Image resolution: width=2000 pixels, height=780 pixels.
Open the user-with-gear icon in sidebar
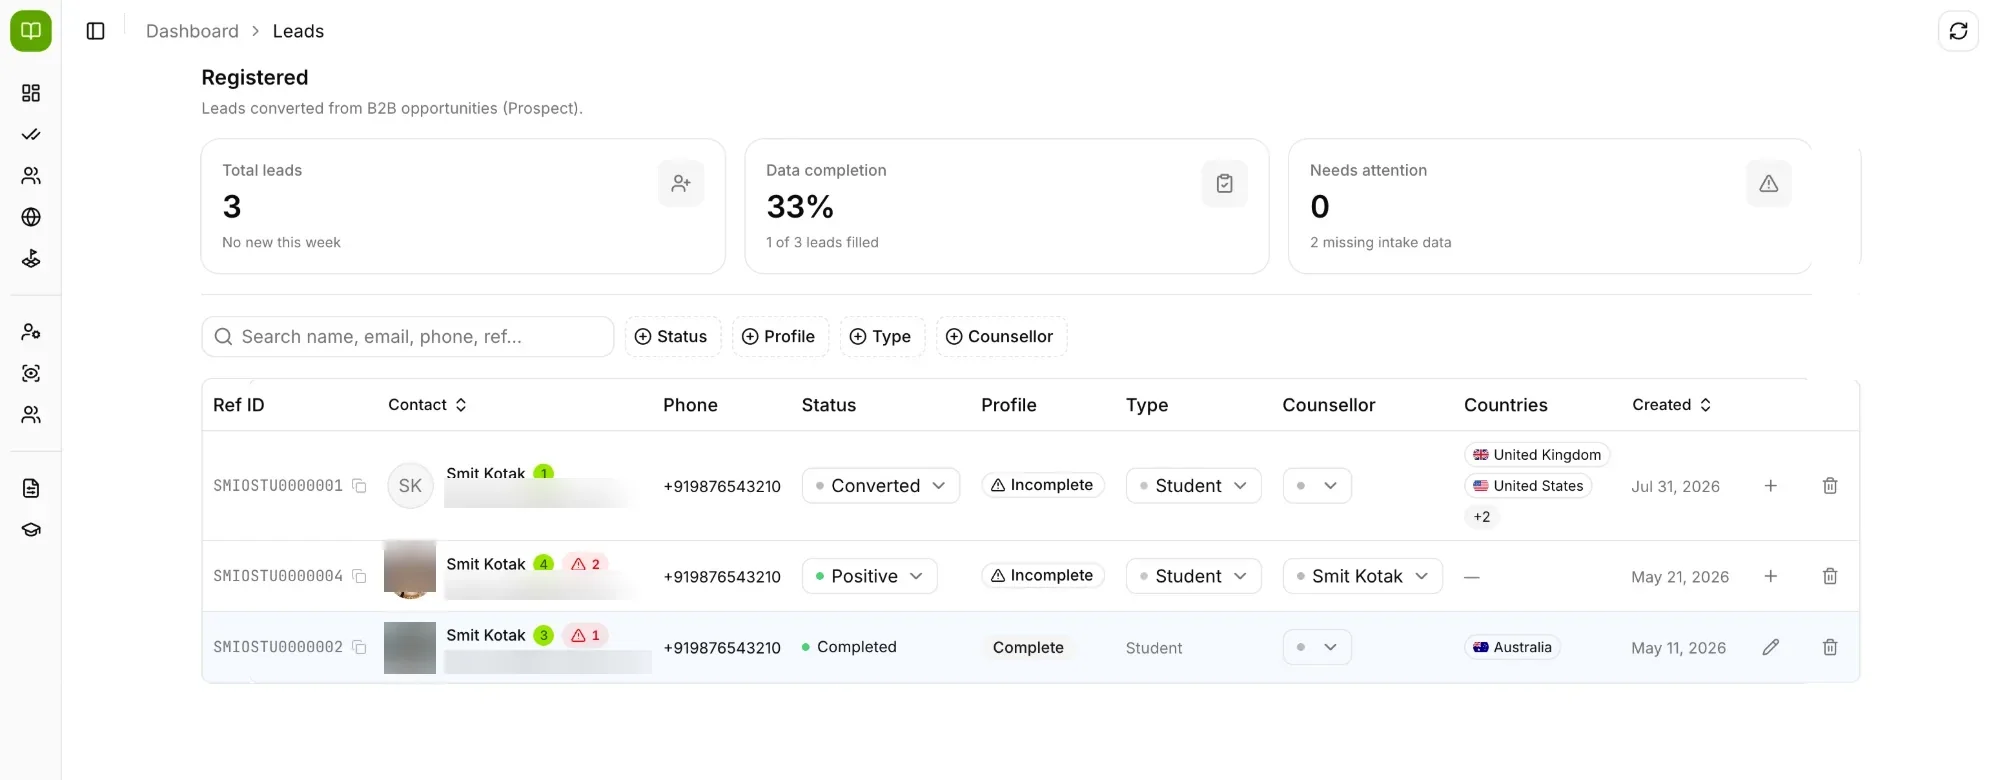pyautogui.click(x=31, y=331)
